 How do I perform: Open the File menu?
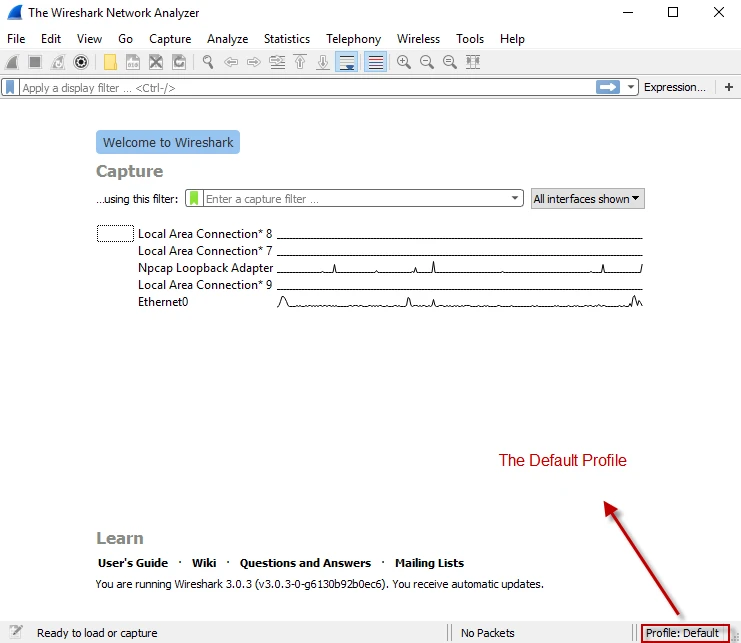click(x=16, y=39)
